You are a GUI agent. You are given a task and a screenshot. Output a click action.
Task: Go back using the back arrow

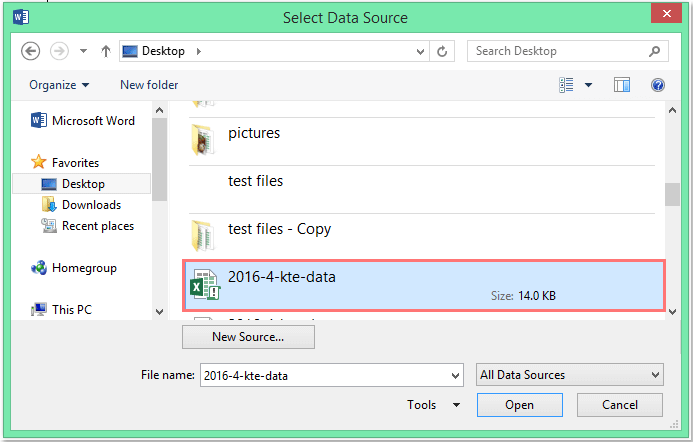pyautogui.click(x=30, y=51)
